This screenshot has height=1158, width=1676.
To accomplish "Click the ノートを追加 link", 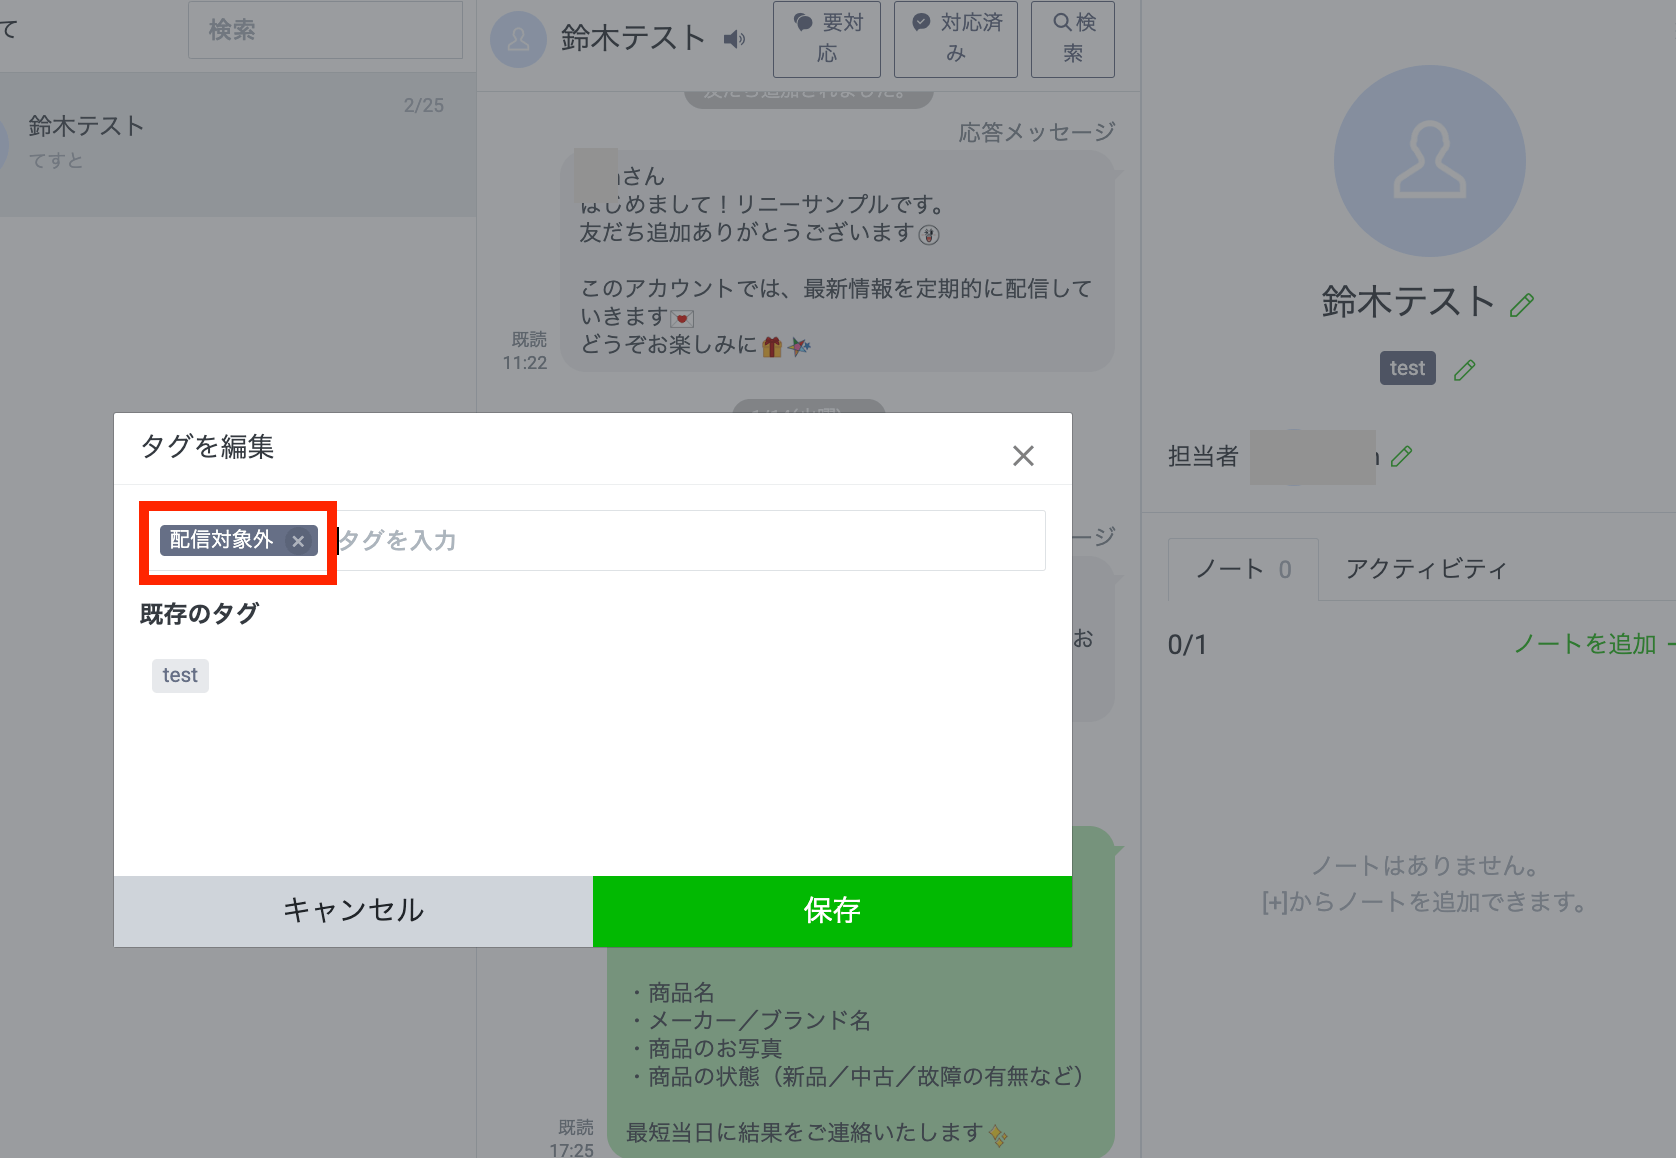I will tap(1583, 644).
